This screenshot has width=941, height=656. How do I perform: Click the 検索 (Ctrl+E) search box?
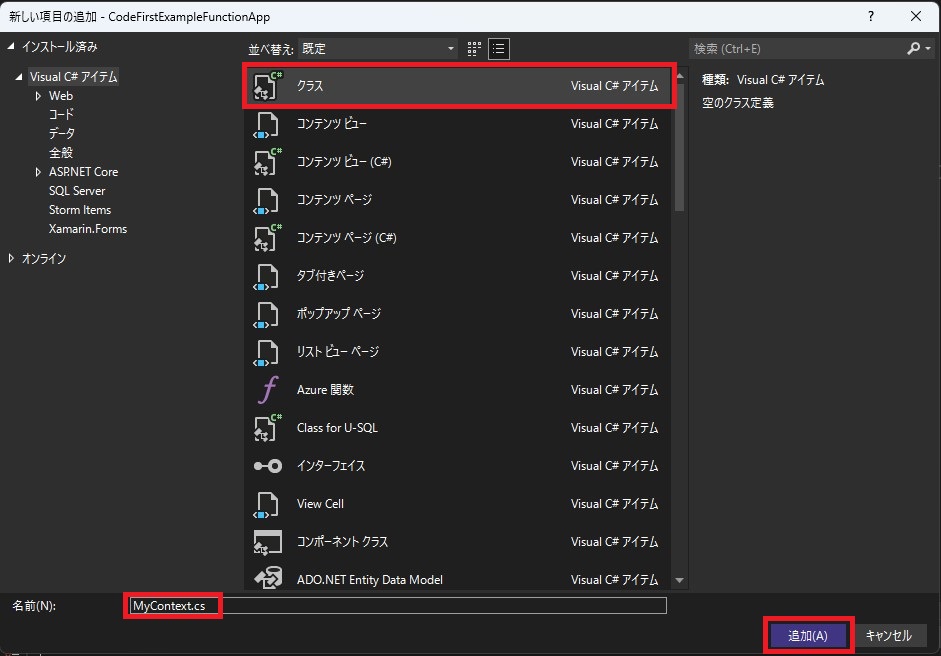click(x=798, y=49)
